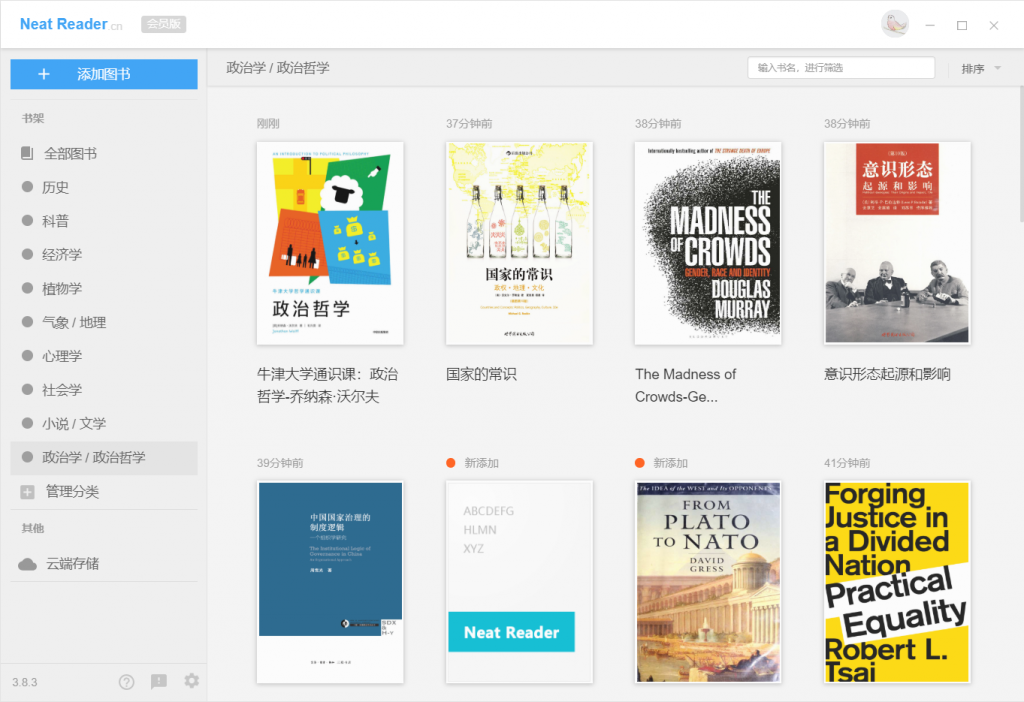Open the settings gear icon
Image resolution: width=1024 pixels, height=702 pixels.
tap(191, 681)
